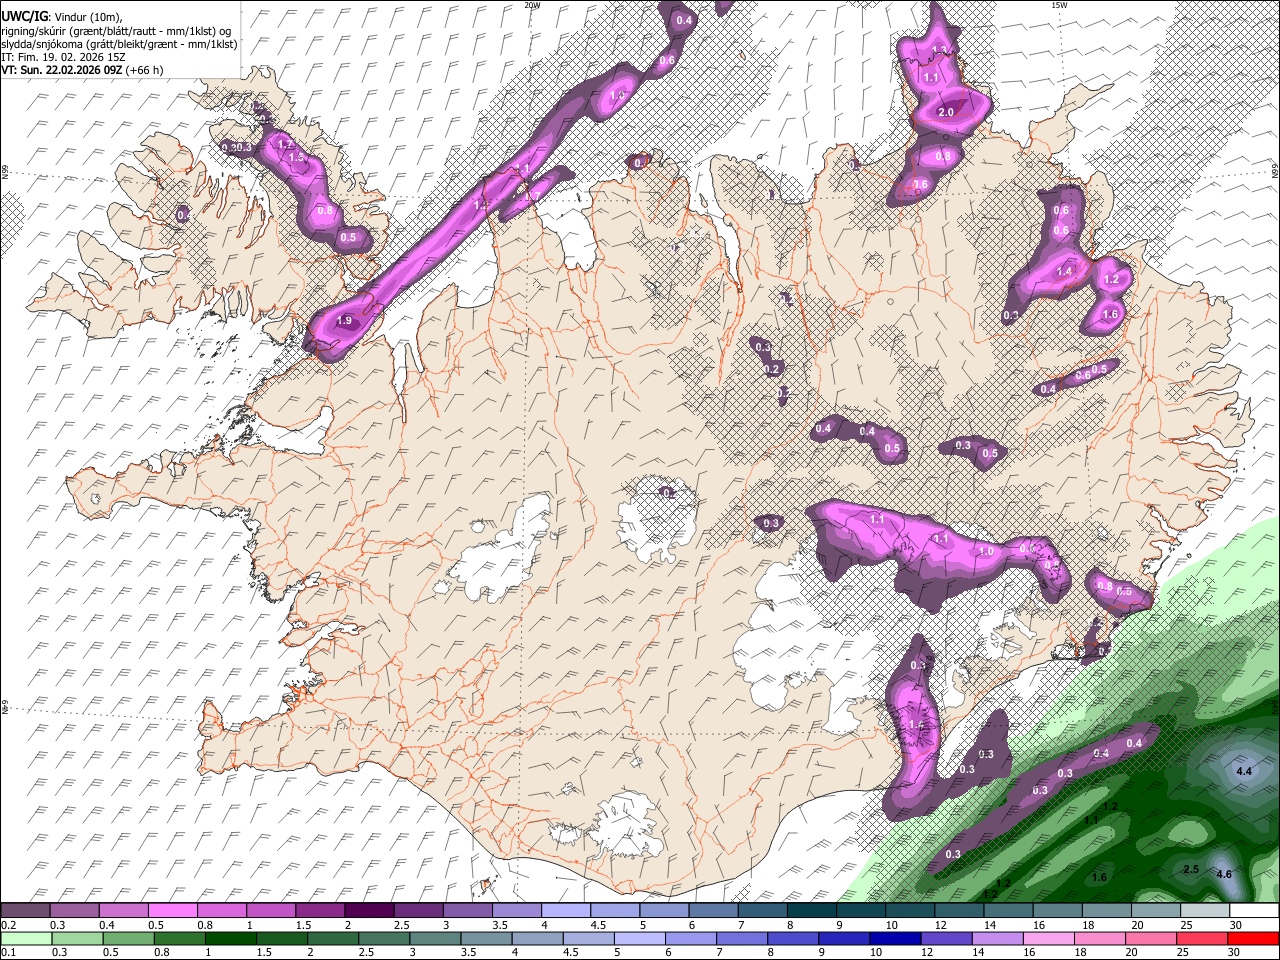
Task: Click the white swatch ending the upper legend row
Action: (x=1253, y=911)
